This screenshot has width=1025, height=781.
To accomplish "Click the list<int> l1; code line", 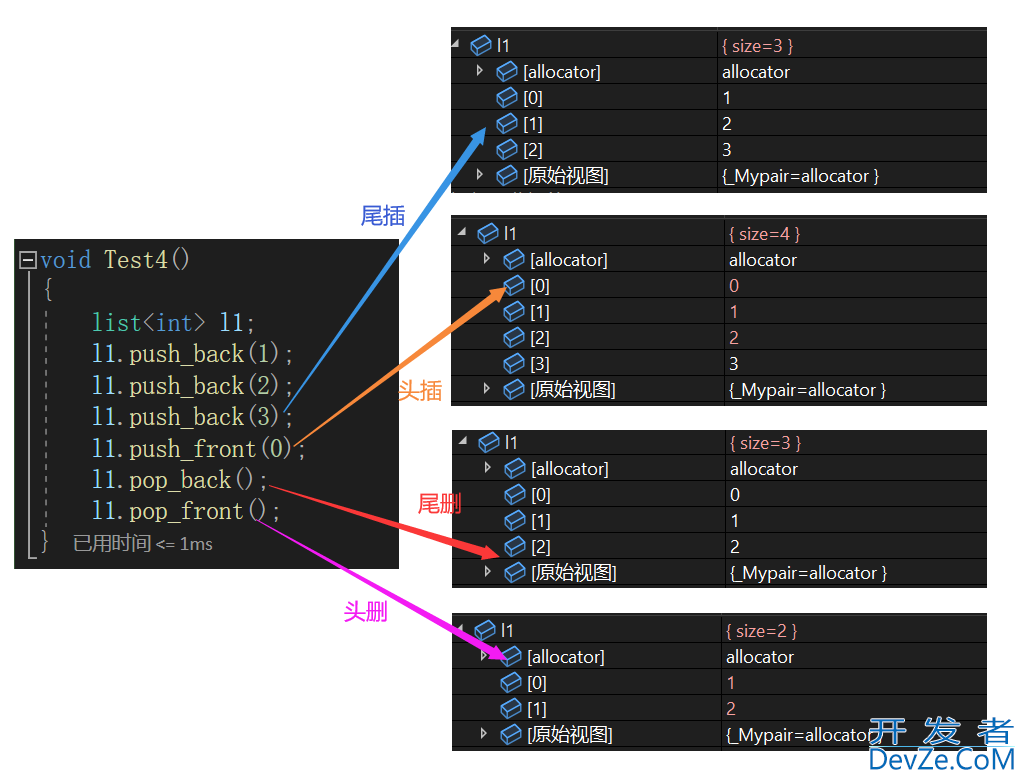I will tap(173, 323).
